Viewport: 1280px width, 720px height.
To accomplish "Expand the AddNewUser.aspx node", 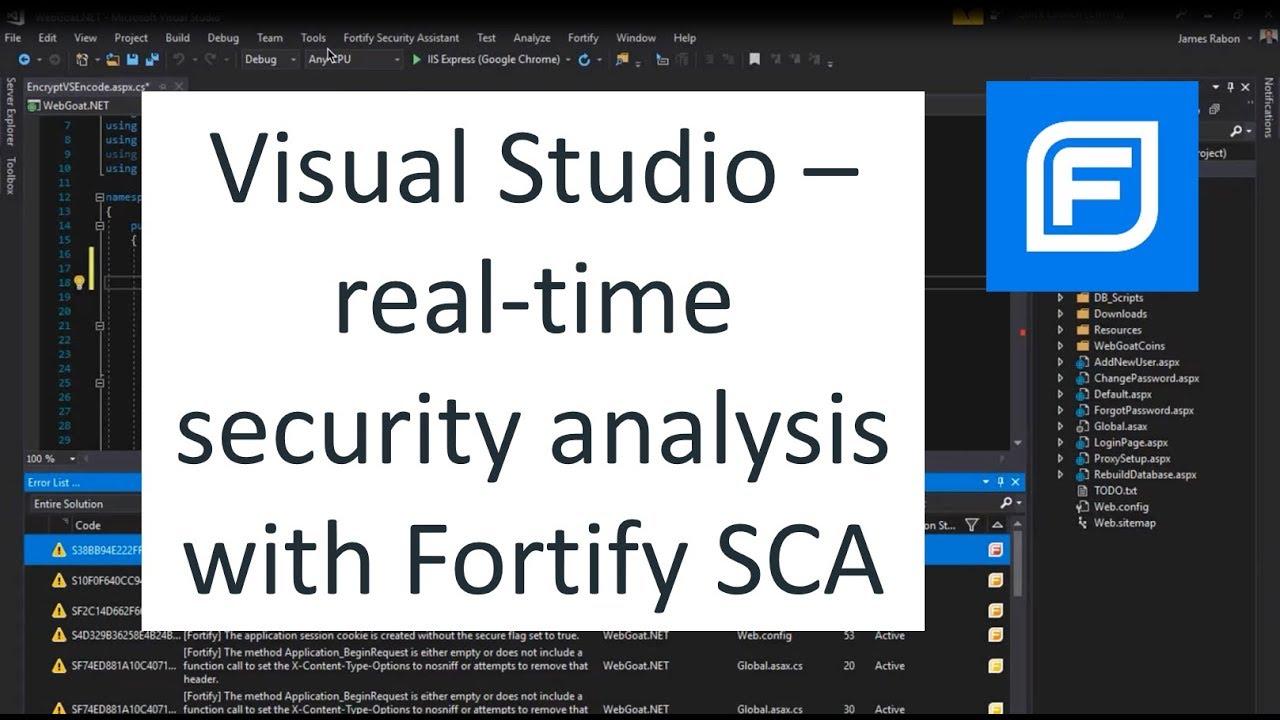I will click(x=1061, y=362).
